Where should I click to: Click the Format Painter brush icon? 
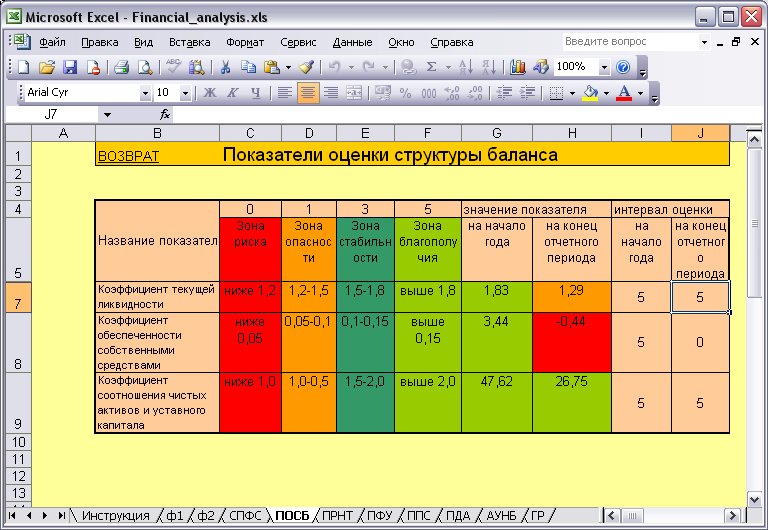coord(307,67)
